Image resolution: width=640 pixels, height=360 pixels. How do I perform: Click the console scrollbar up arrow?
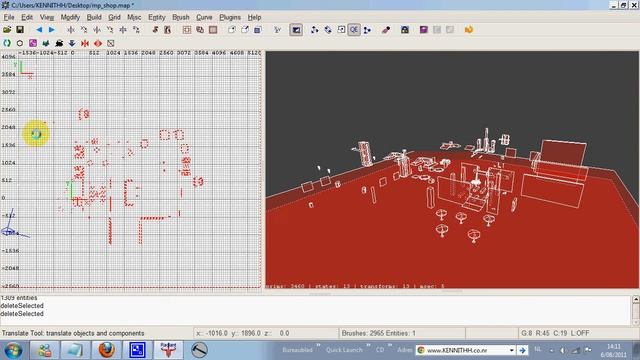636,300
